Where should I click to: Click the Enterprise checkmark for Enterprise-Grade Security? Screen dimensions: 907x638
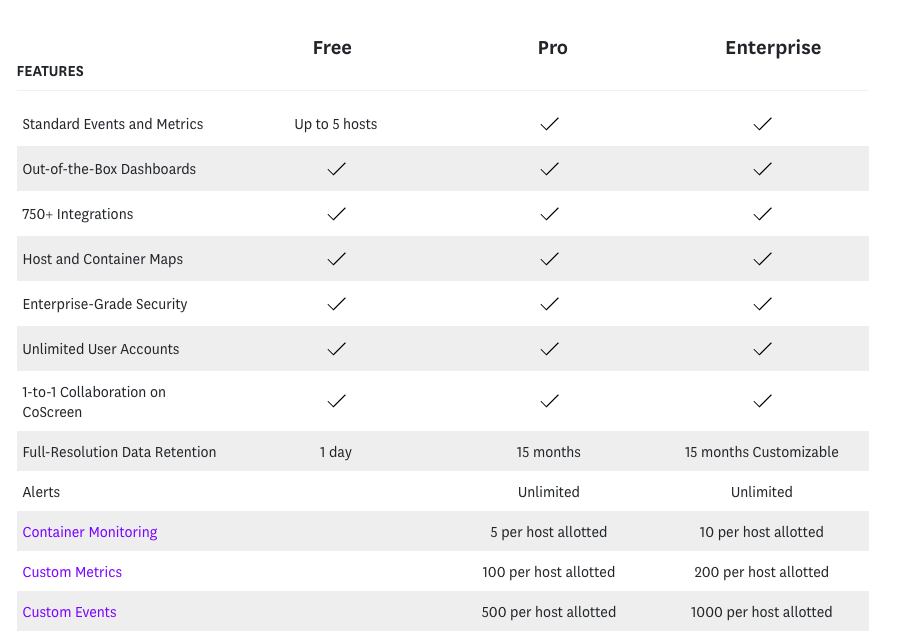click(762, 304)
